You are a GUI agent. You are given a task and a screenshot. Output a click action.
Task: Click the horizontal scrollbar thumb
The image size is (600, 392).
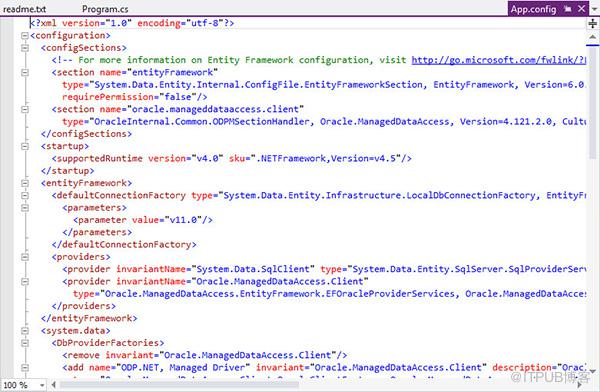coord(179,385)
